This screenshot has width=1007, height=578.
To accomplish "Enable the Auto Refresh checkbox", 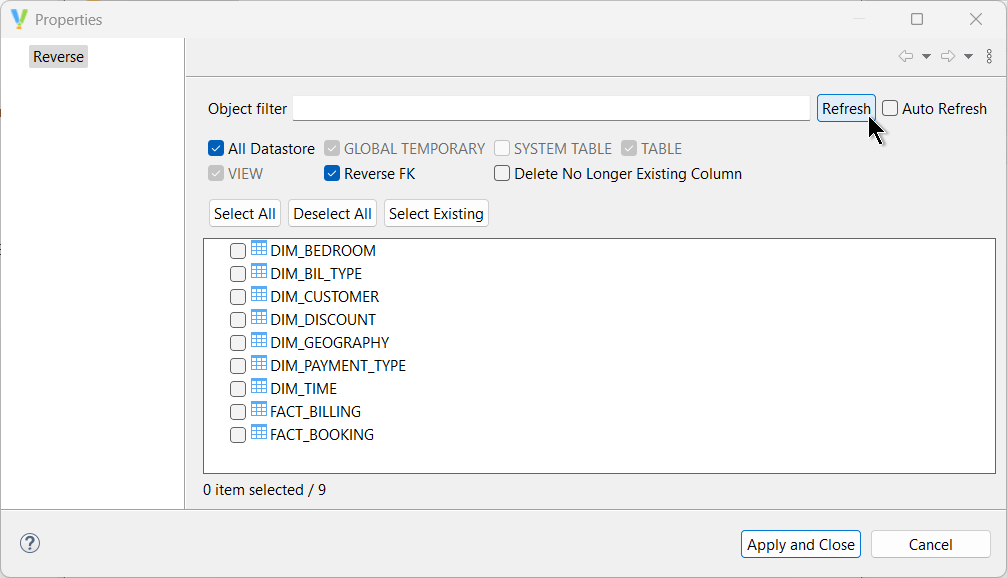I will pos(890,109).
